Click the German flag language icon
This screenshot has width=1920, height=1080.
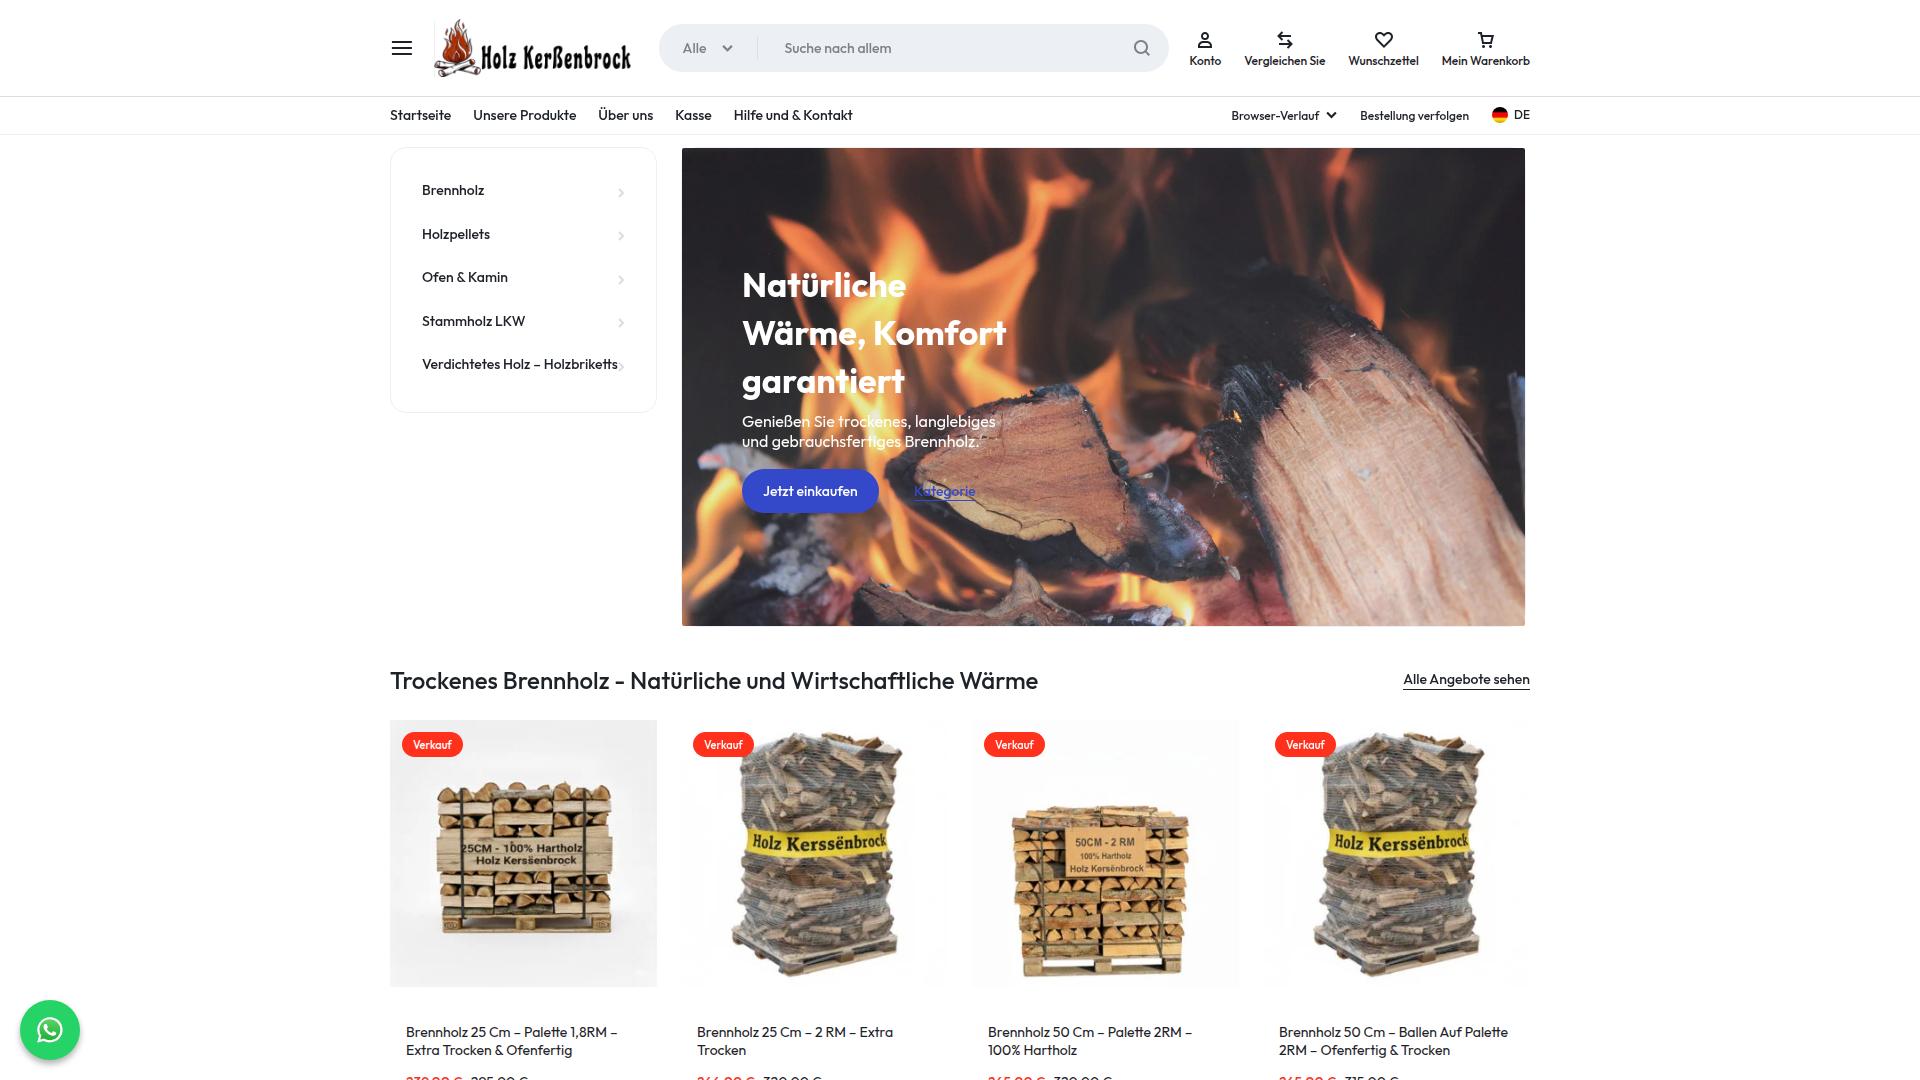[x=1499, y=115]
